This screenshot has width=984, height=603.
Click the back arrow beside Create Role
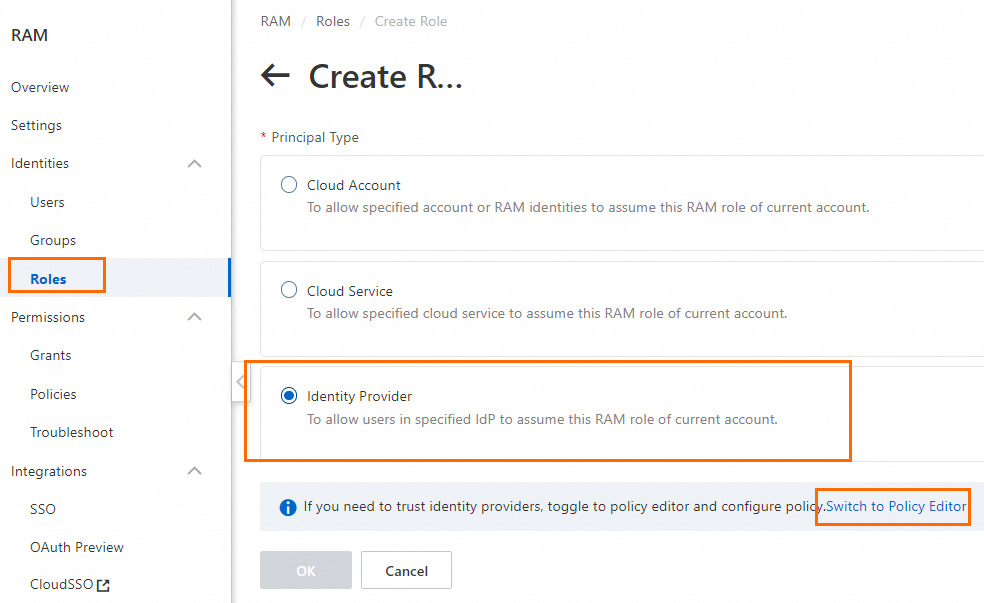(275, 76)
